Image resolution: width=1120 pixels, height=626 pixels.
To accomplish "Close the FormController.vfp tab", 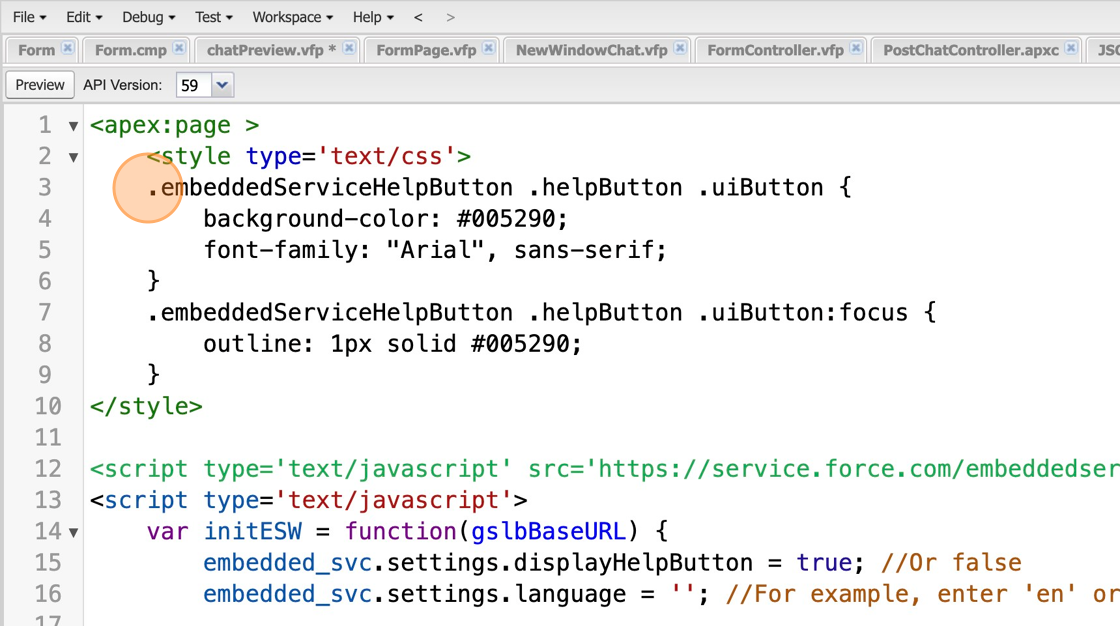I will pos(856,48).
